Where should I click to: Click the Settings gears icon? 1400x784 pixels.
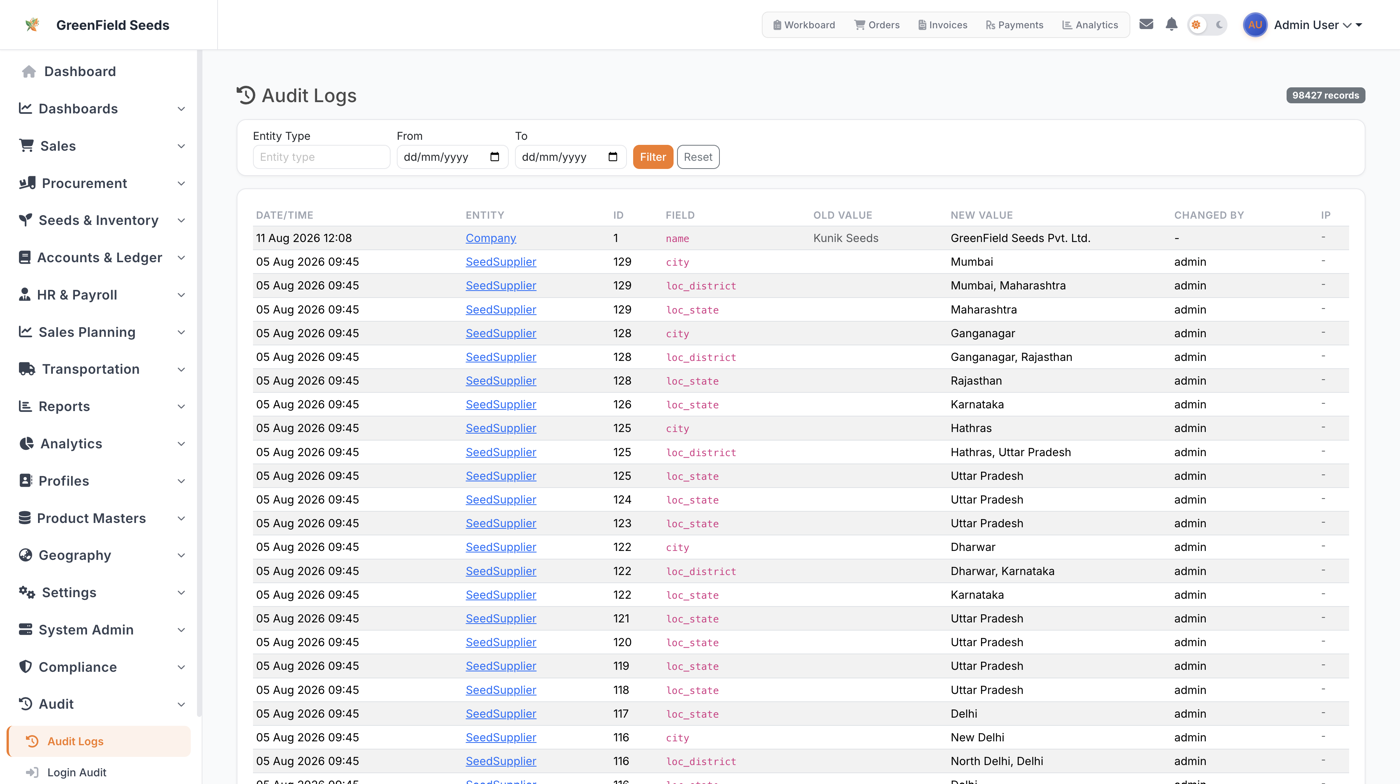pos(27,592)
